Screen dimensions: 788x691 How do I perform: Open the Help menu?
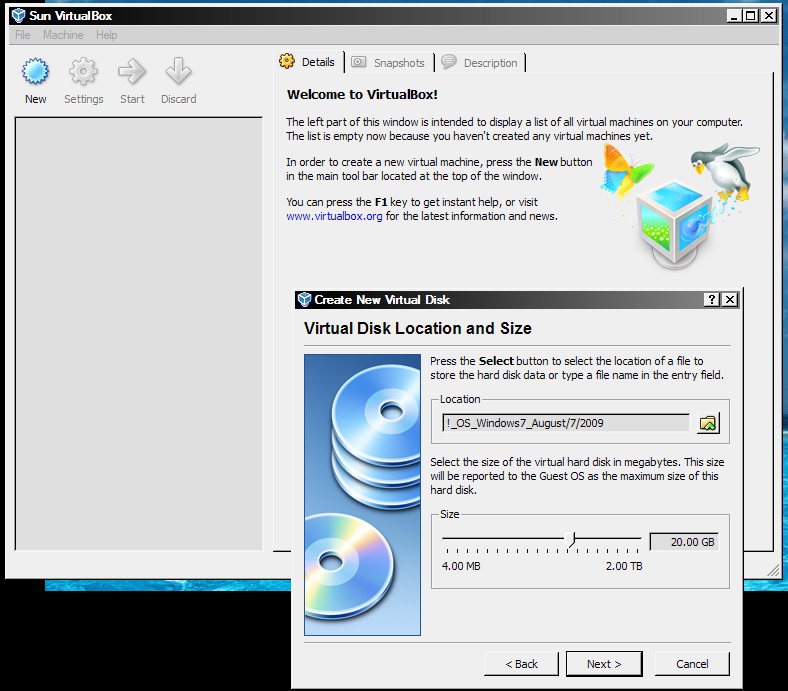coord(107,35)
